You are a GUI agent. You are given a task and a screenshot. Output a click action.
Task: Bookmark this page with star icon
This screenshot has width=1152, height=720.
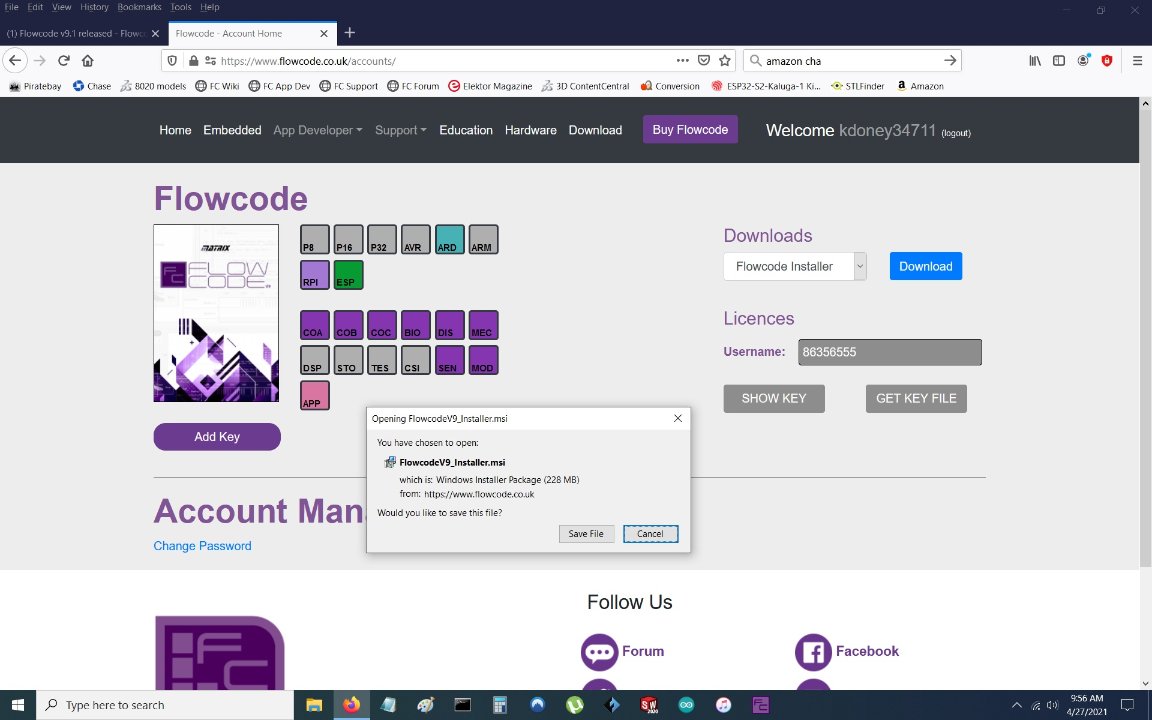point(725,60)
